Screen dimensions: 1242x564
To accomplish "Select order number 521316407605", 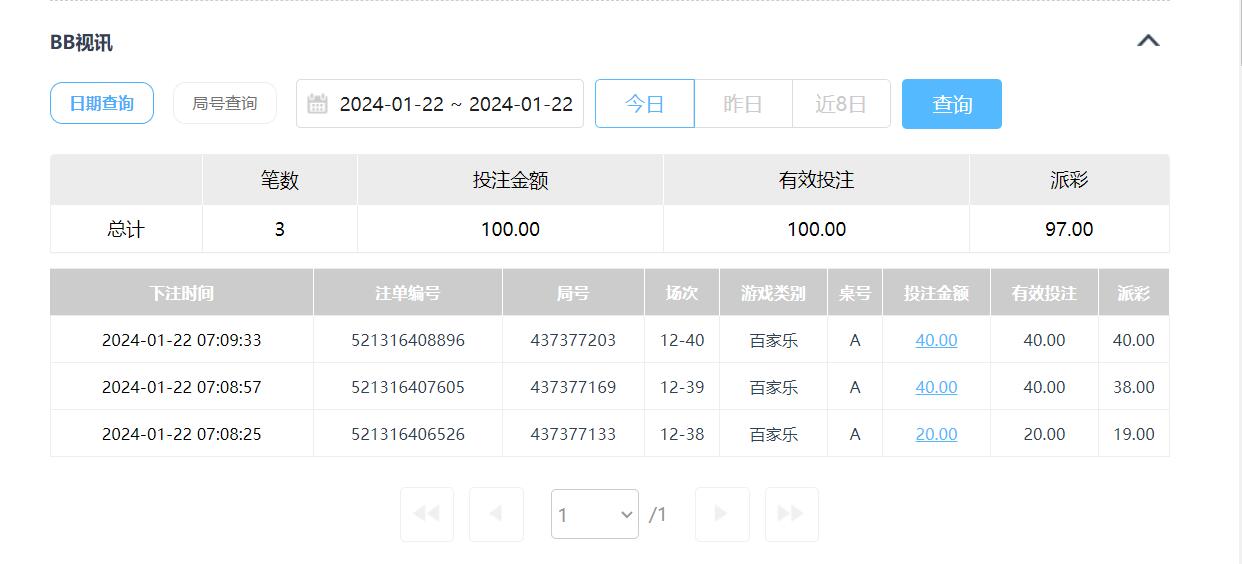I will [408, 387].
